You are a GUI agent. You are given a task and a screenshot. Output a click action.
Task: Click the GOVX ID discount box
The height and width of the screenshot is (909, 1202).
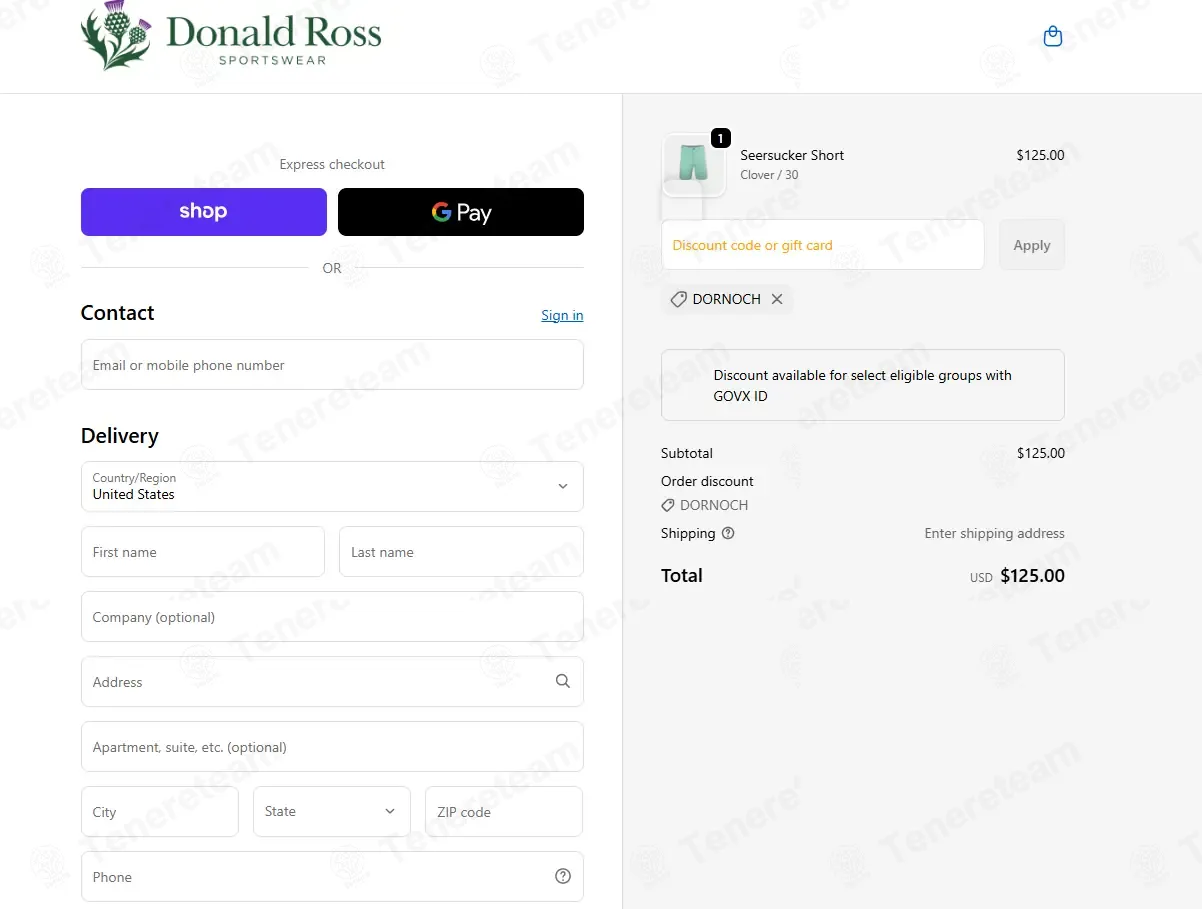click(863, 385)
